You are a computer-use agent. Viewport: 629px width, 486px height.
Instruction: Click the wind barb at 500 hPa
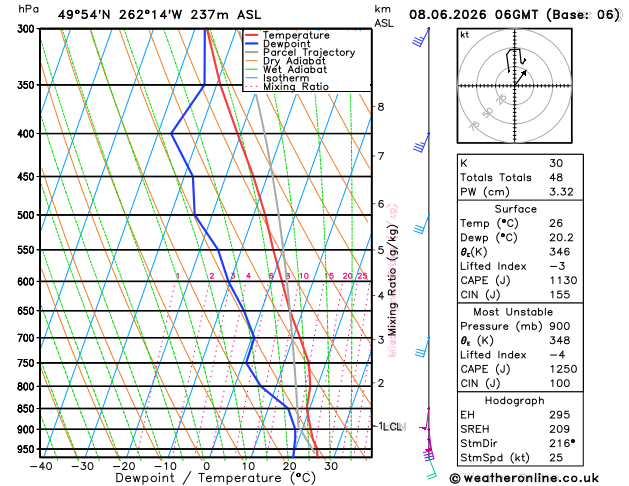pyautogui.click(x=422, y=225)
